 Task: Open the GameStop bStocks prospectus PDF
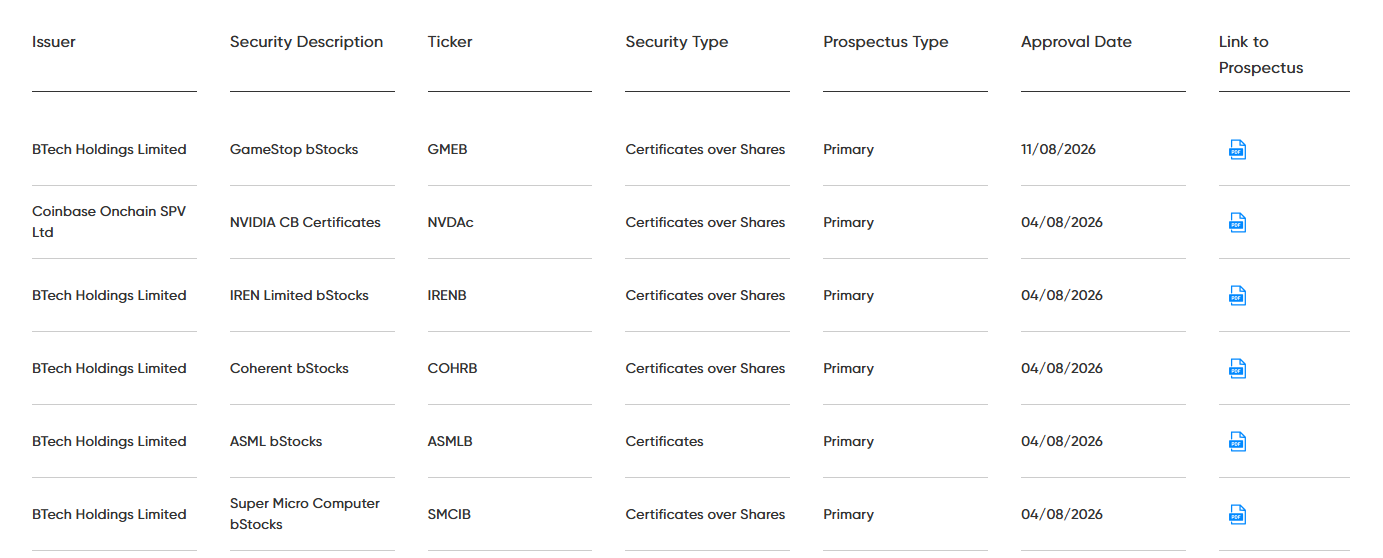1237,150
